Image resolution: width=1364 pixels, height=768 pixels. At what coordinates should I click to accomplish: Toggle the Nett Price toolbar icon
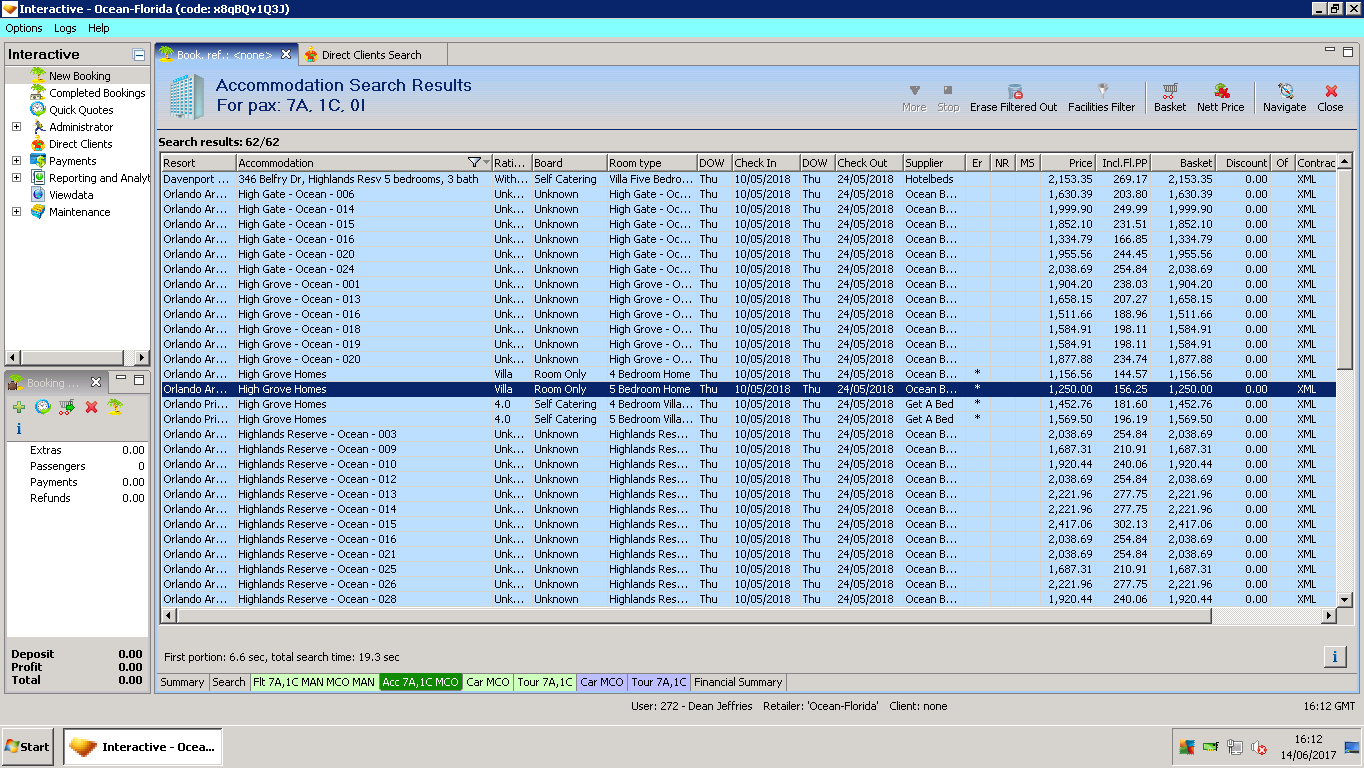(1221, 92)
